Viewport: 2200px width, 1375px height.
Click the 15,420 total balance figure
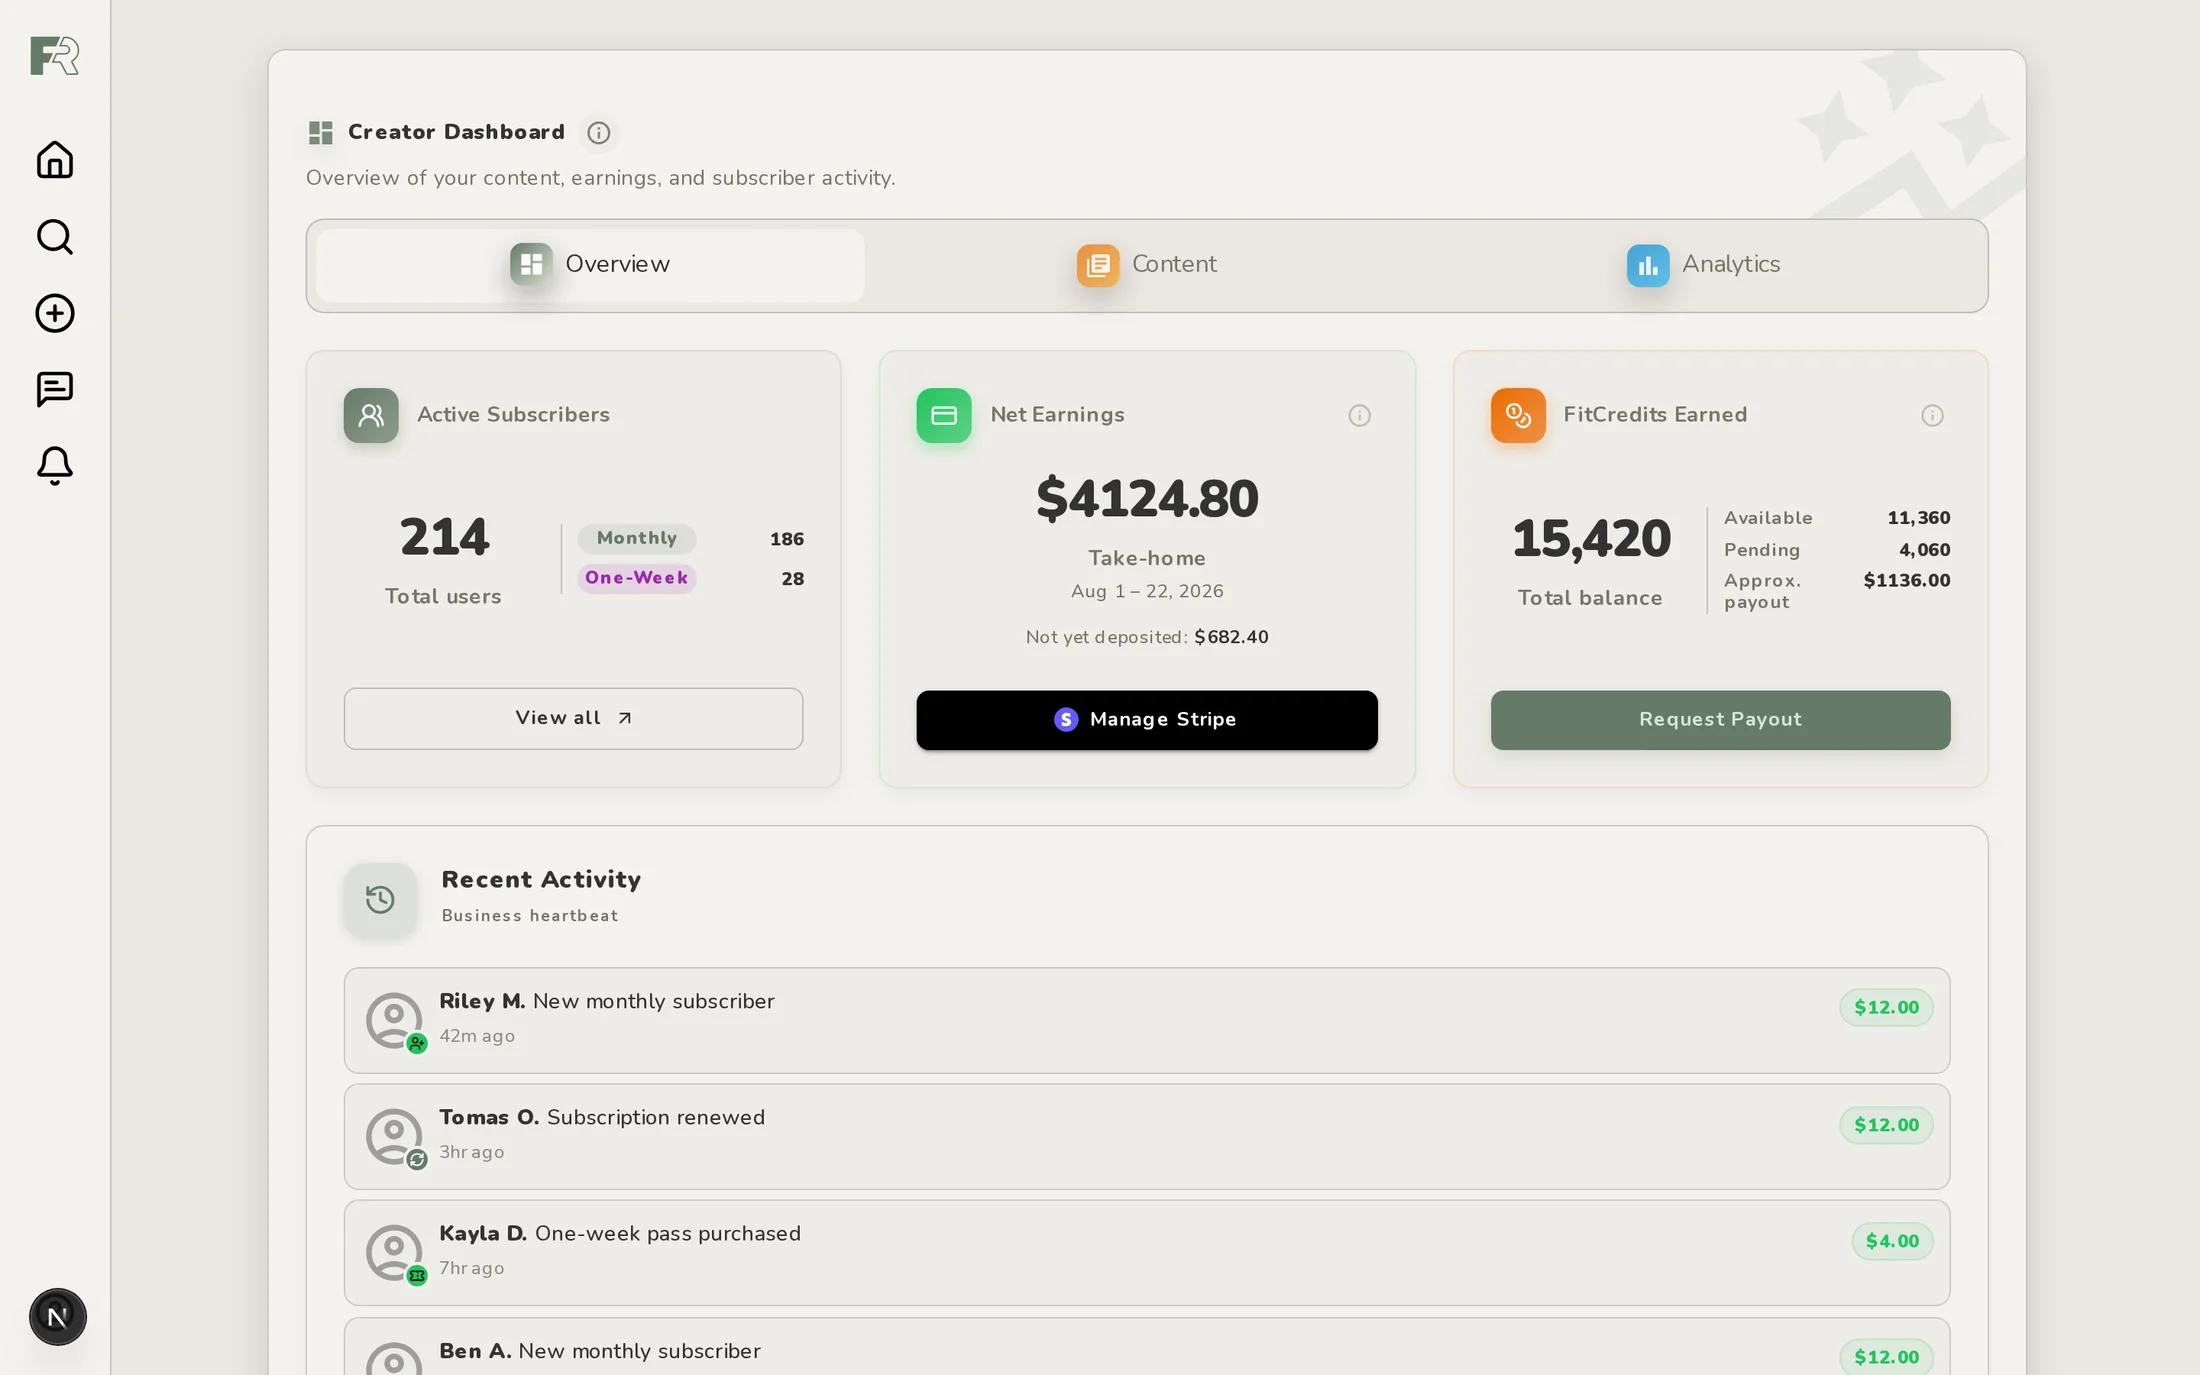[x=1591, y=538]
